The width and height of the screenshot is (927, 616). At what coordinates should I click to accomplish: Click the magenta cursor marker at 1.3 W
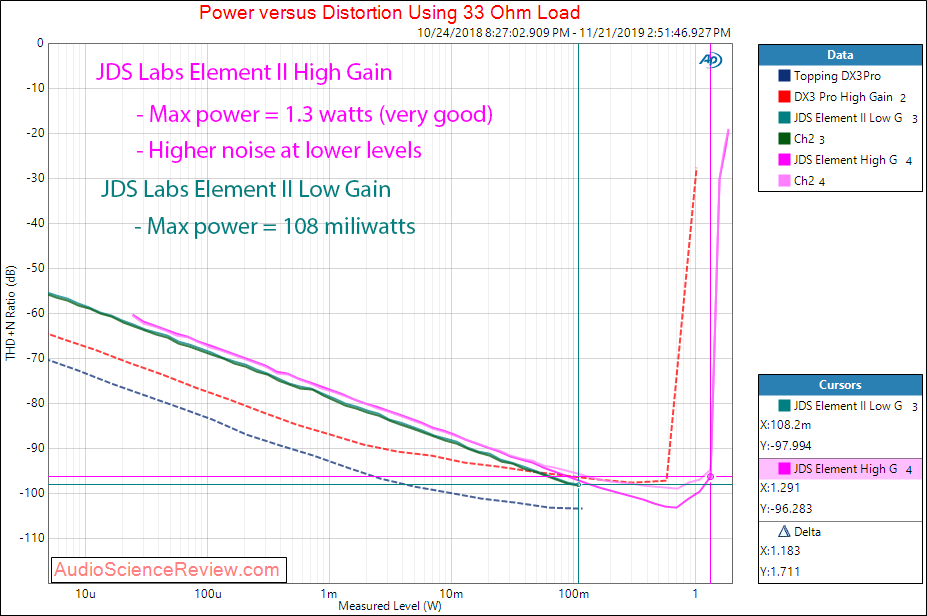point(711,476)
